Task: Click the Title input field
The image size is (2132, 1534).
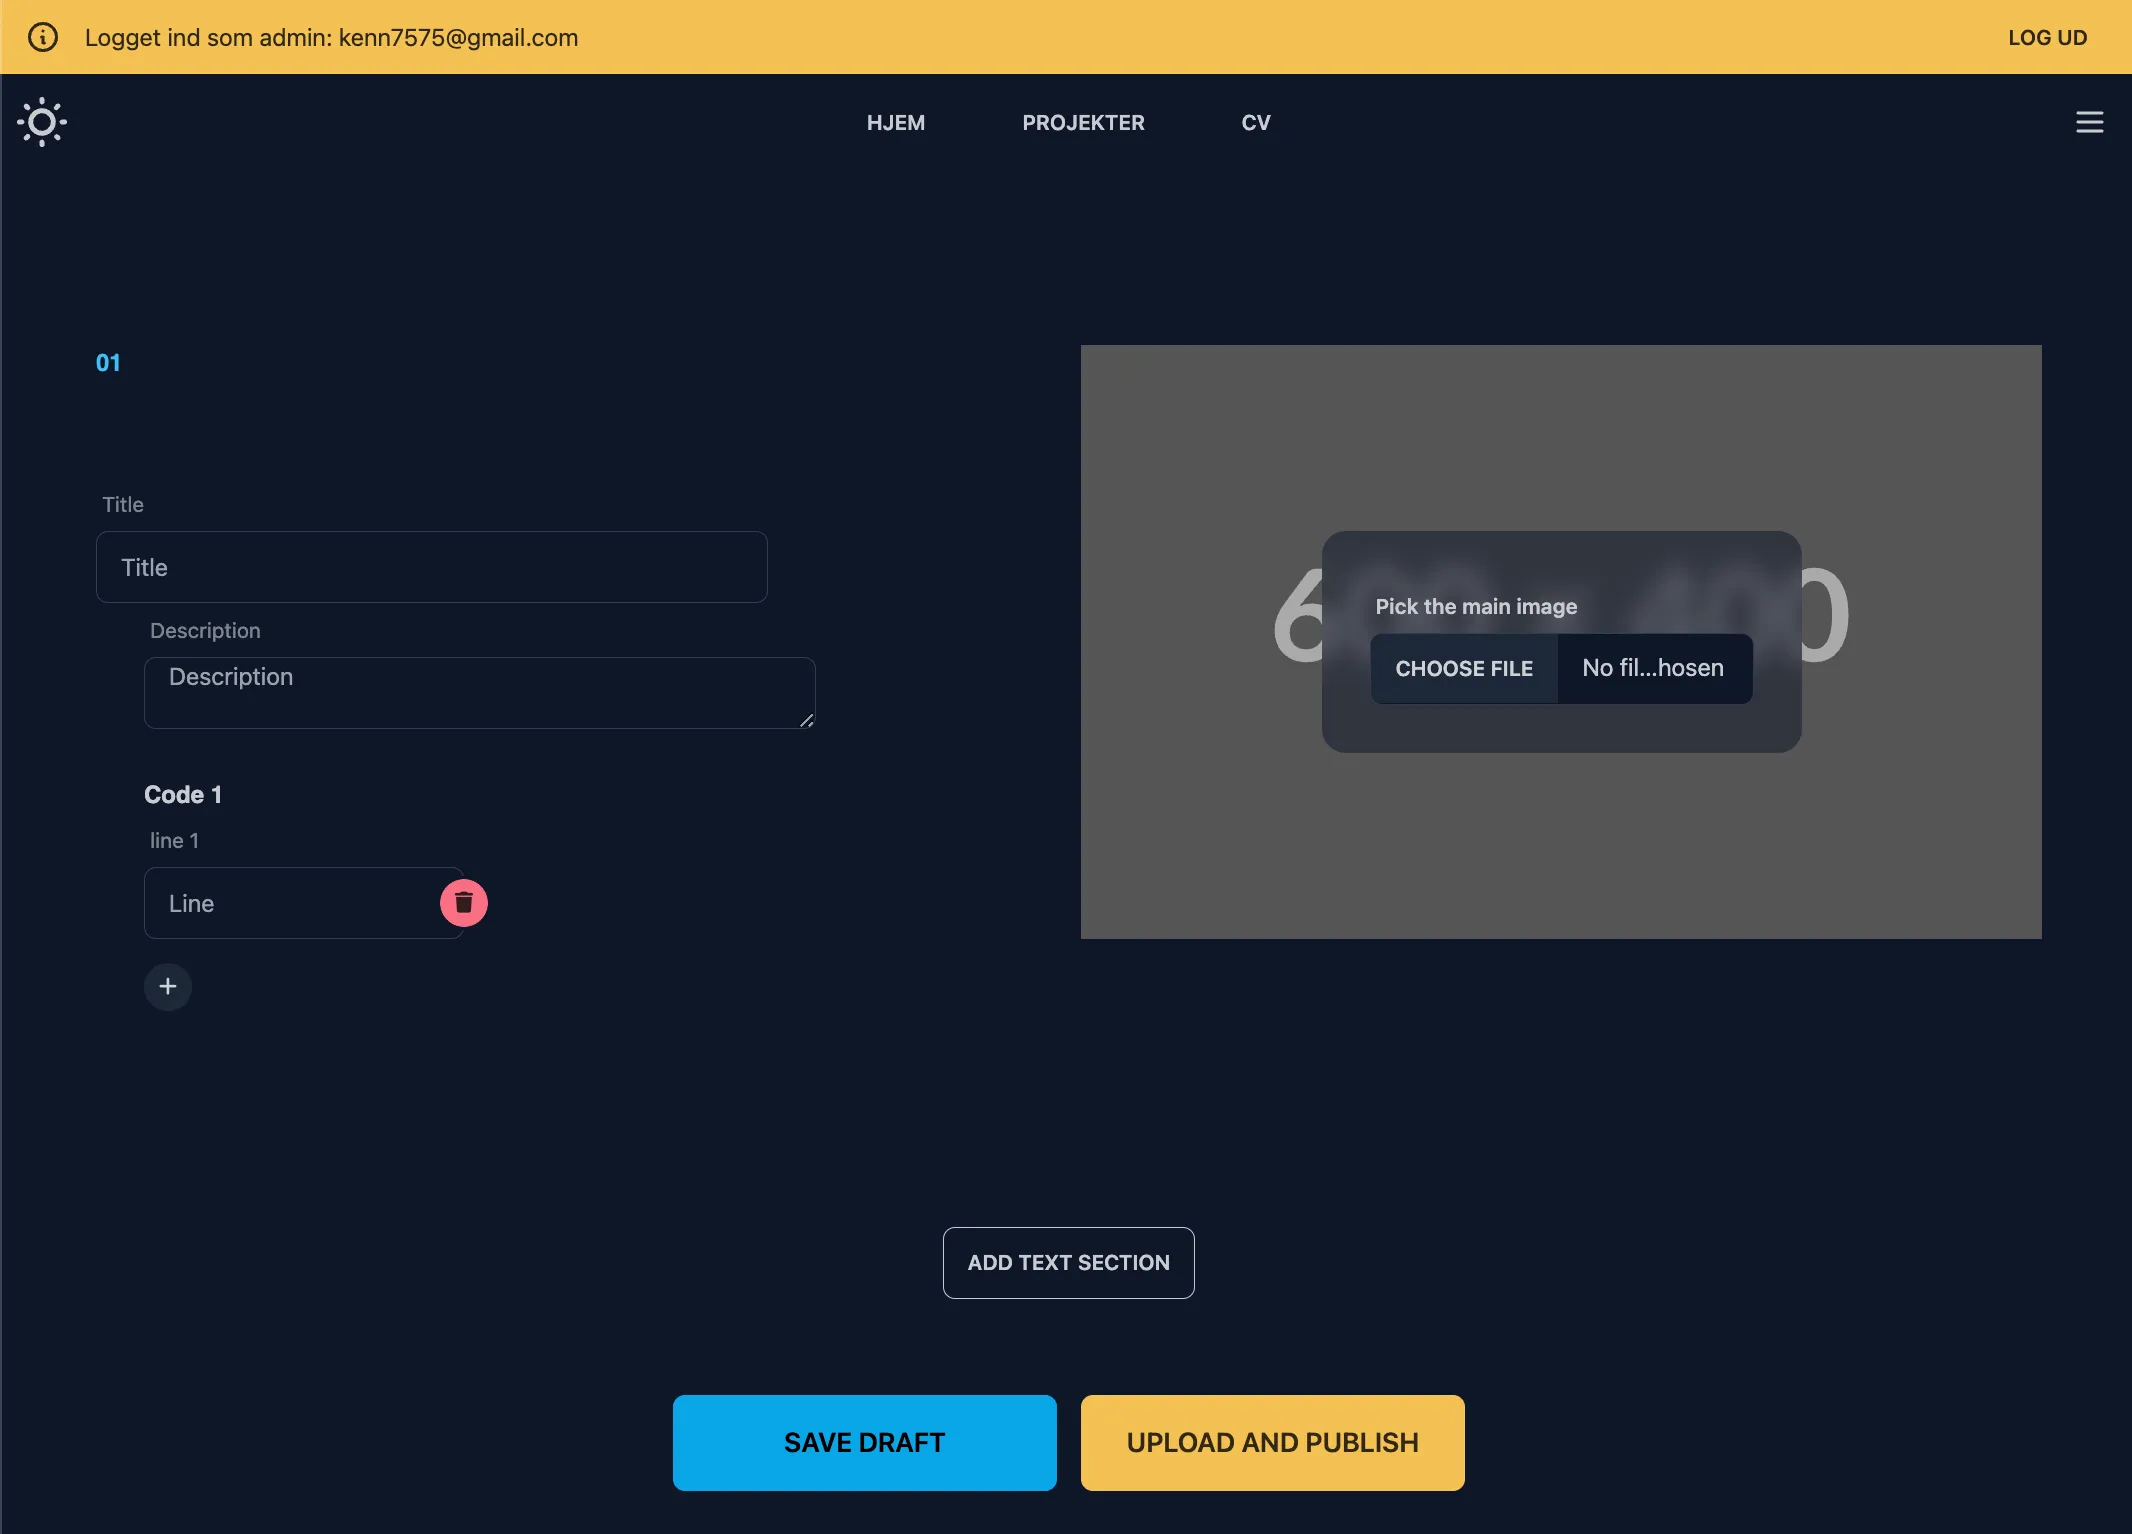Action: tap(431, 567)
